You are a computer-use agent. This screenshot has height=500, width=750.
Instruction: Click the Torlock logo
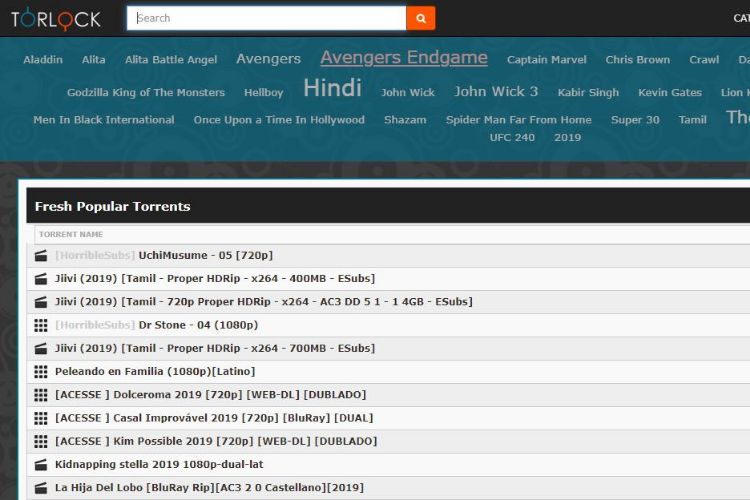click(55, 19)
